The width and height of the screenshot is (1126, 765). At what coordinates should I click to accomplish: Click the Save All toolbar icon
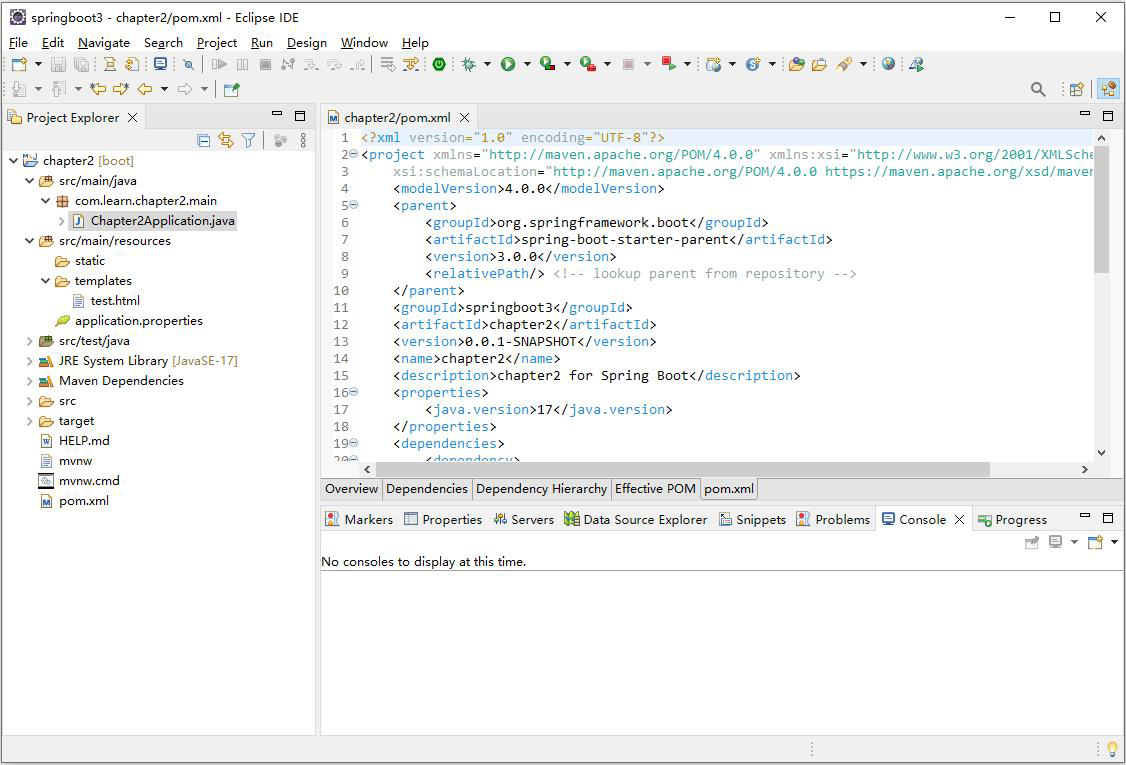[81, 64]
